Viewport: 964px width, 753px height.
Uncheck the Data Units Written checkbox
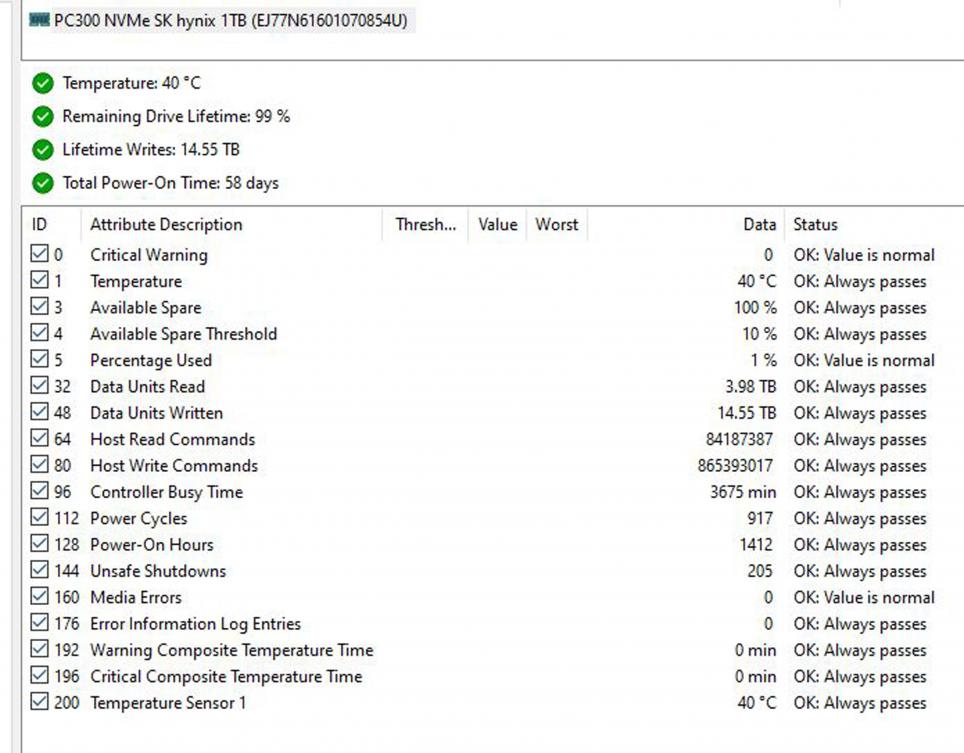39,413
